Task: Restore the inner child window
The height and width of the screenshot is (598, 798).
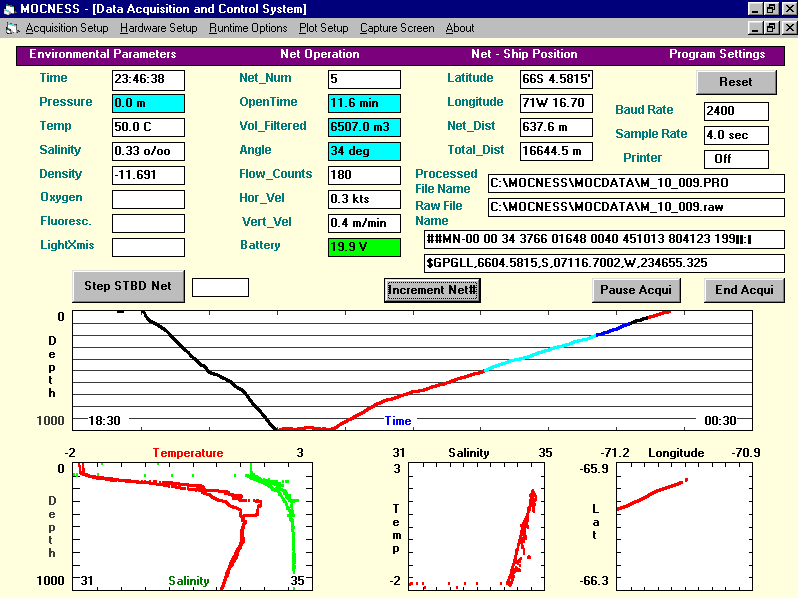Action: click(771, 28)
